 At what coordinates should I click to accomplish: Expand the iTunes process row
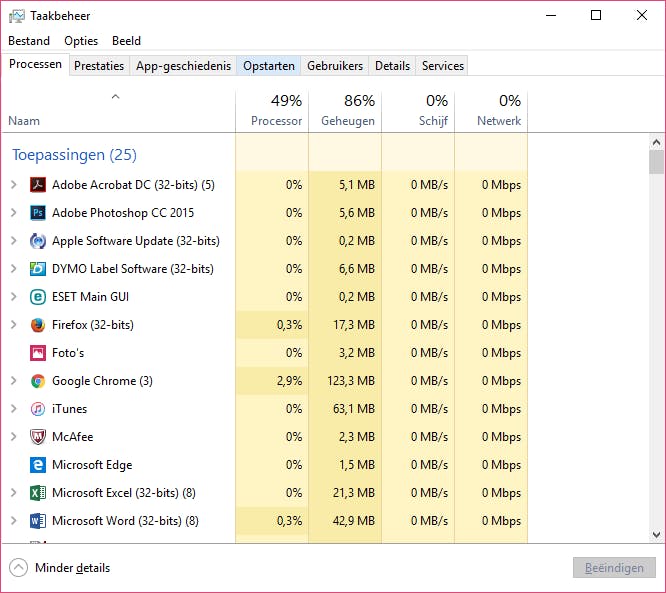(x=14, y=409)
